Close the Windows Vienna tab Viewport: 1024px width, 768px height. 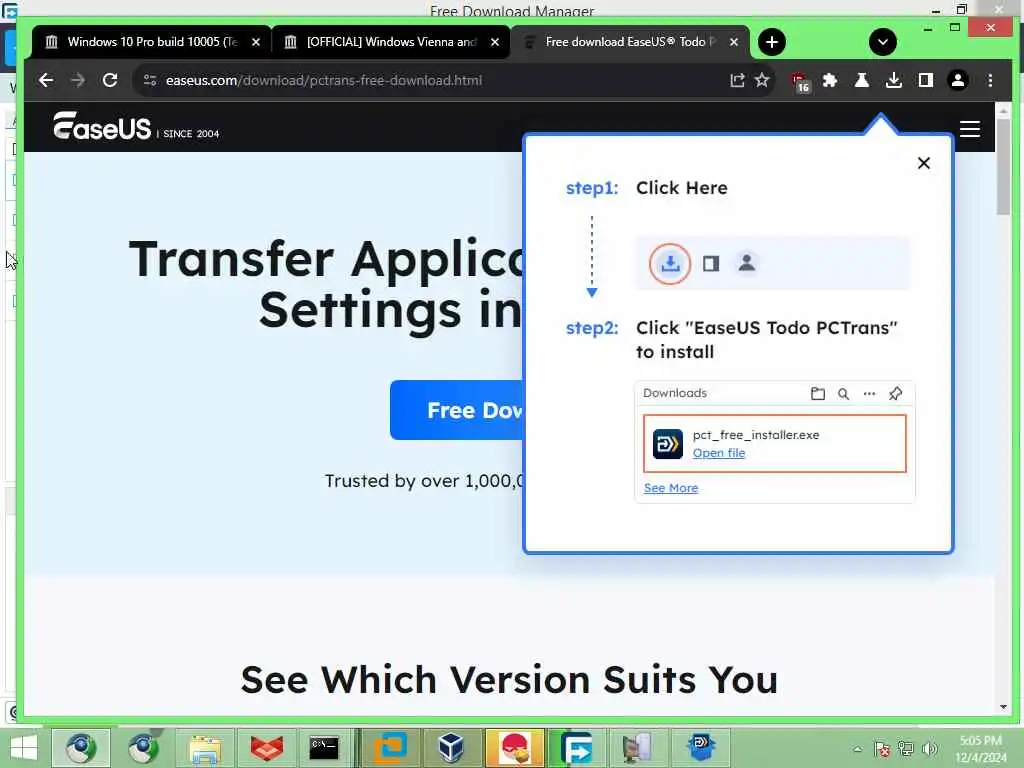(495, 42)
